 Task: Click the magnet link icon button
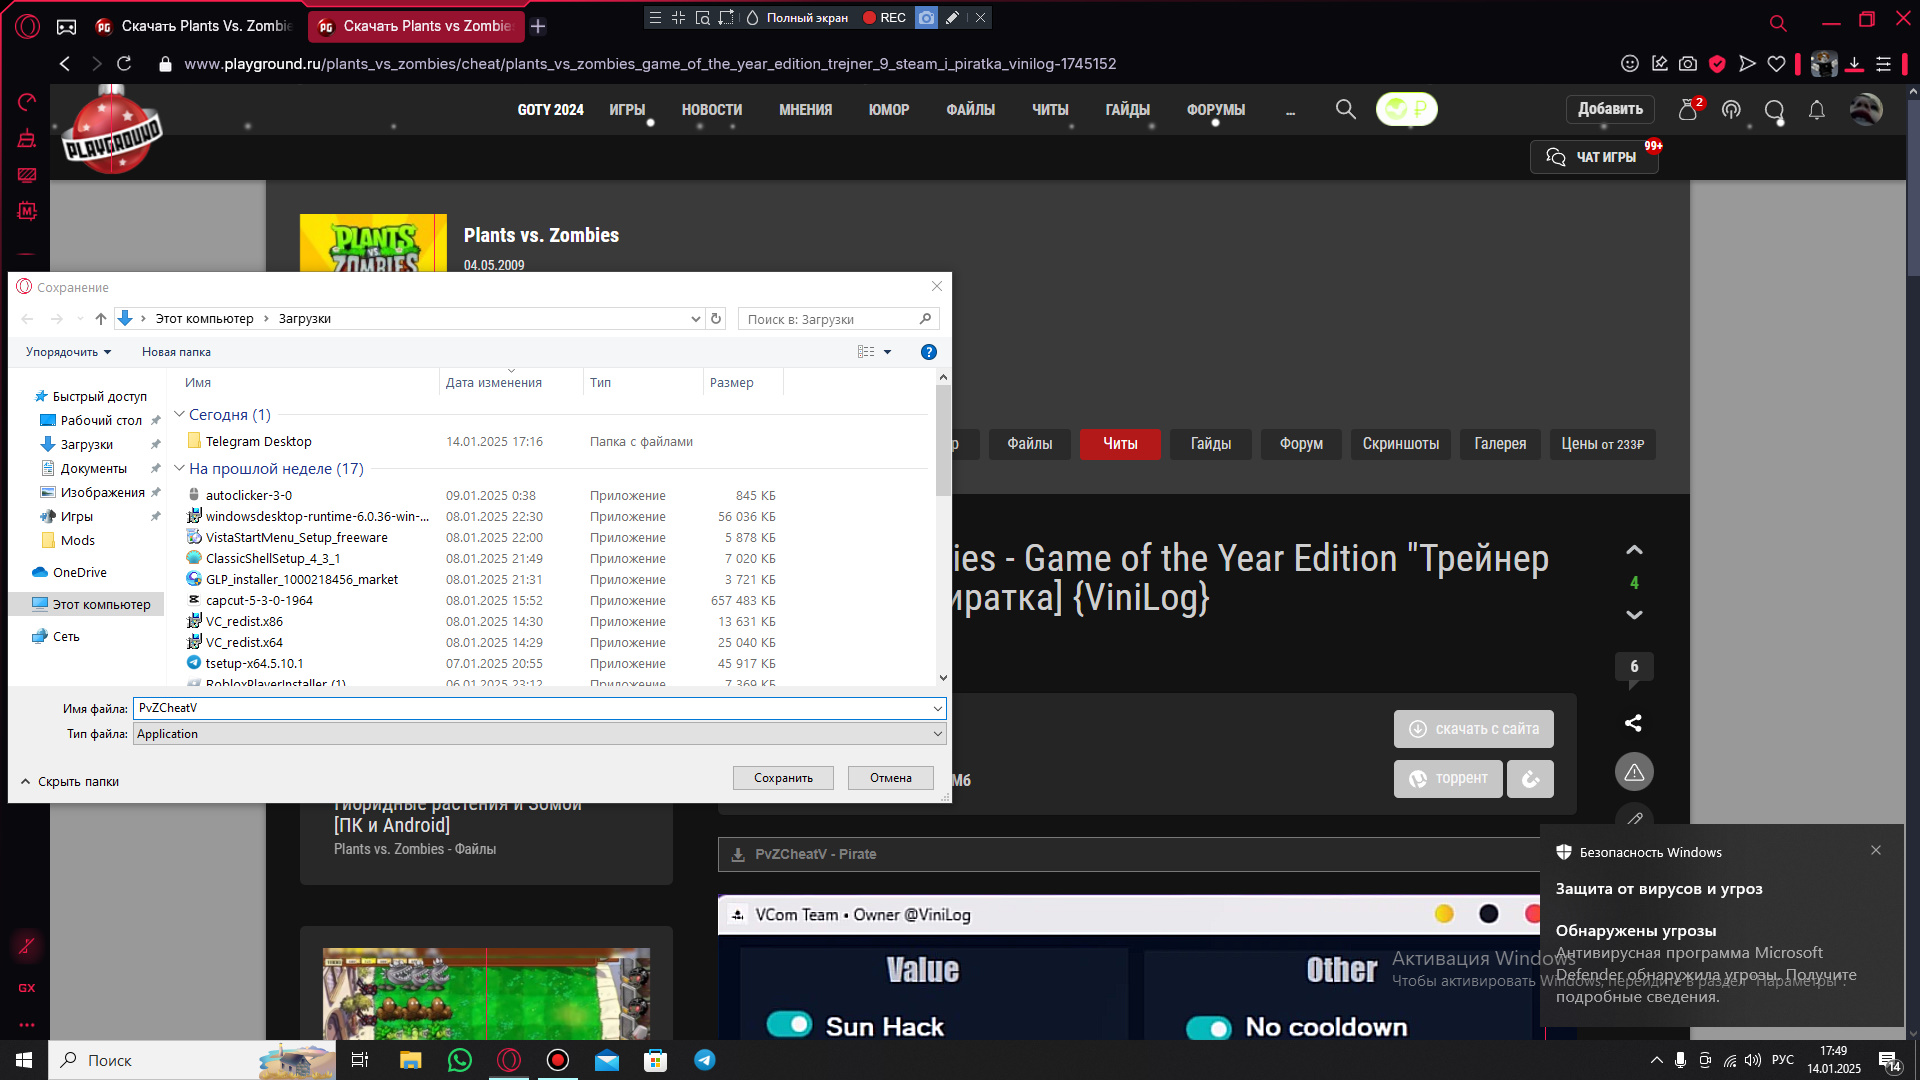pyautogui.click(x=1530, y=779)
